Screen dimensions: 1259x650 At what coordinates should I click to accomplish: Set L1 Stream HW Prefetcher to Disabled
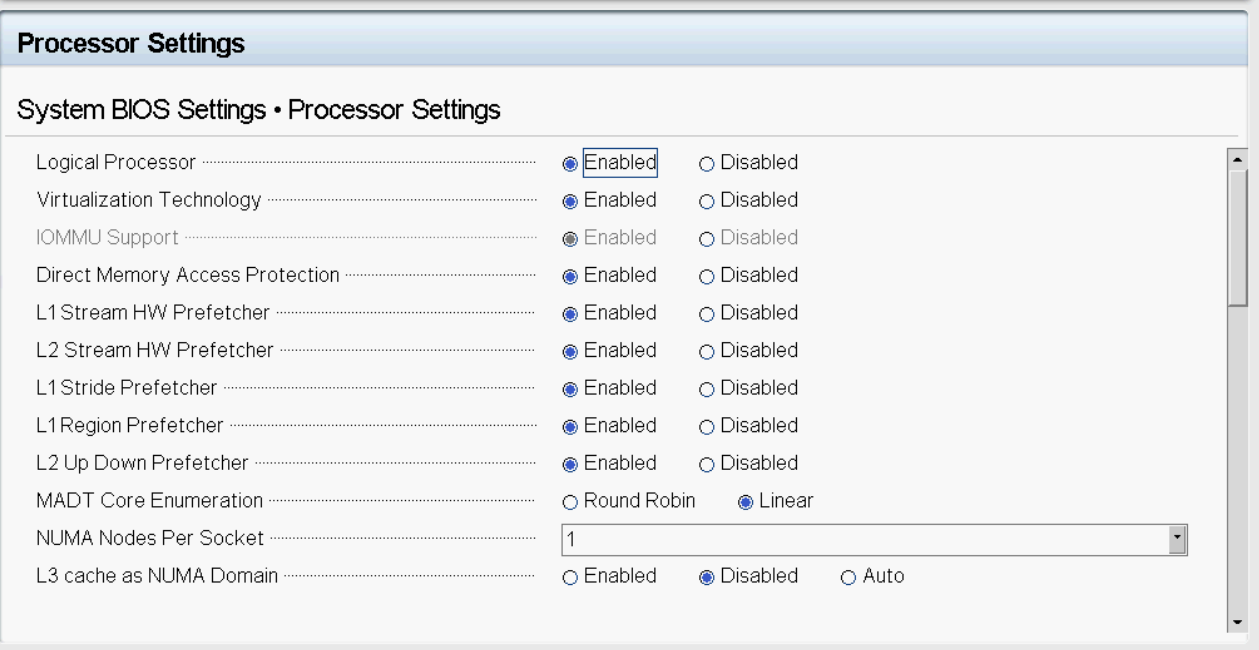click(707, 313)
